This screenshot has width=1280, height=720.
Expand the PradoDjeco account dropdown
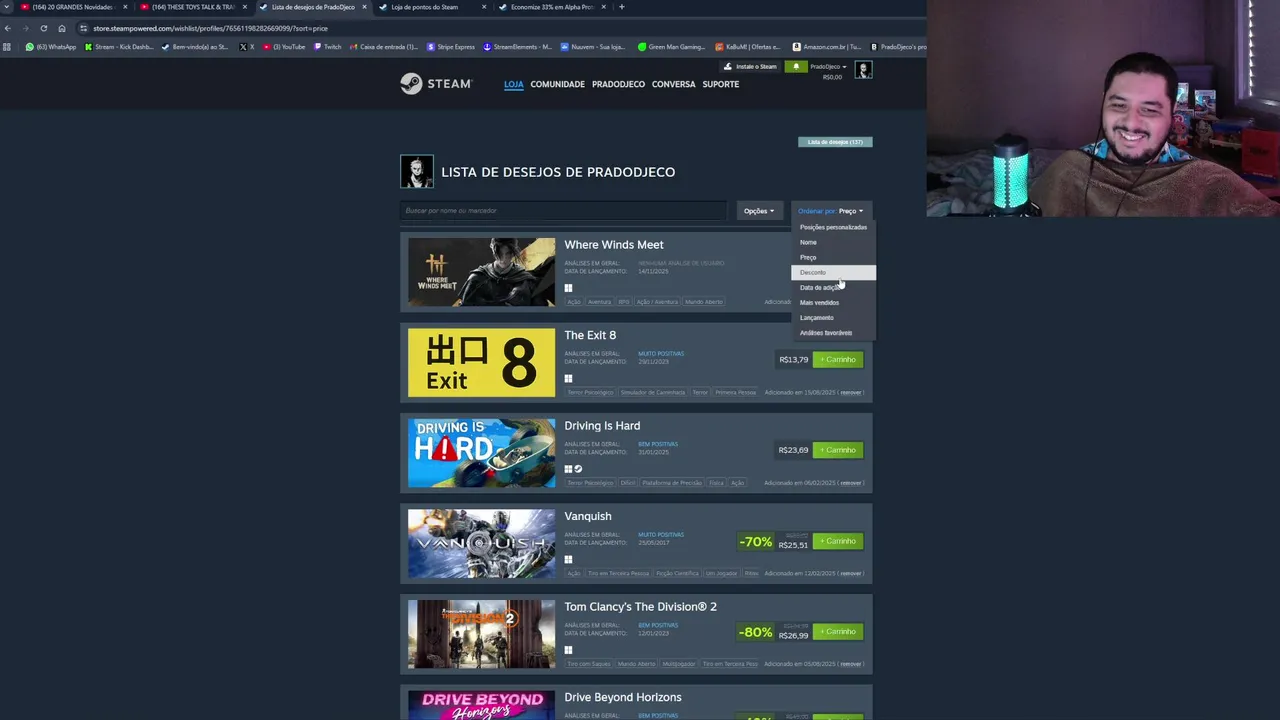[x=828, y=67]
